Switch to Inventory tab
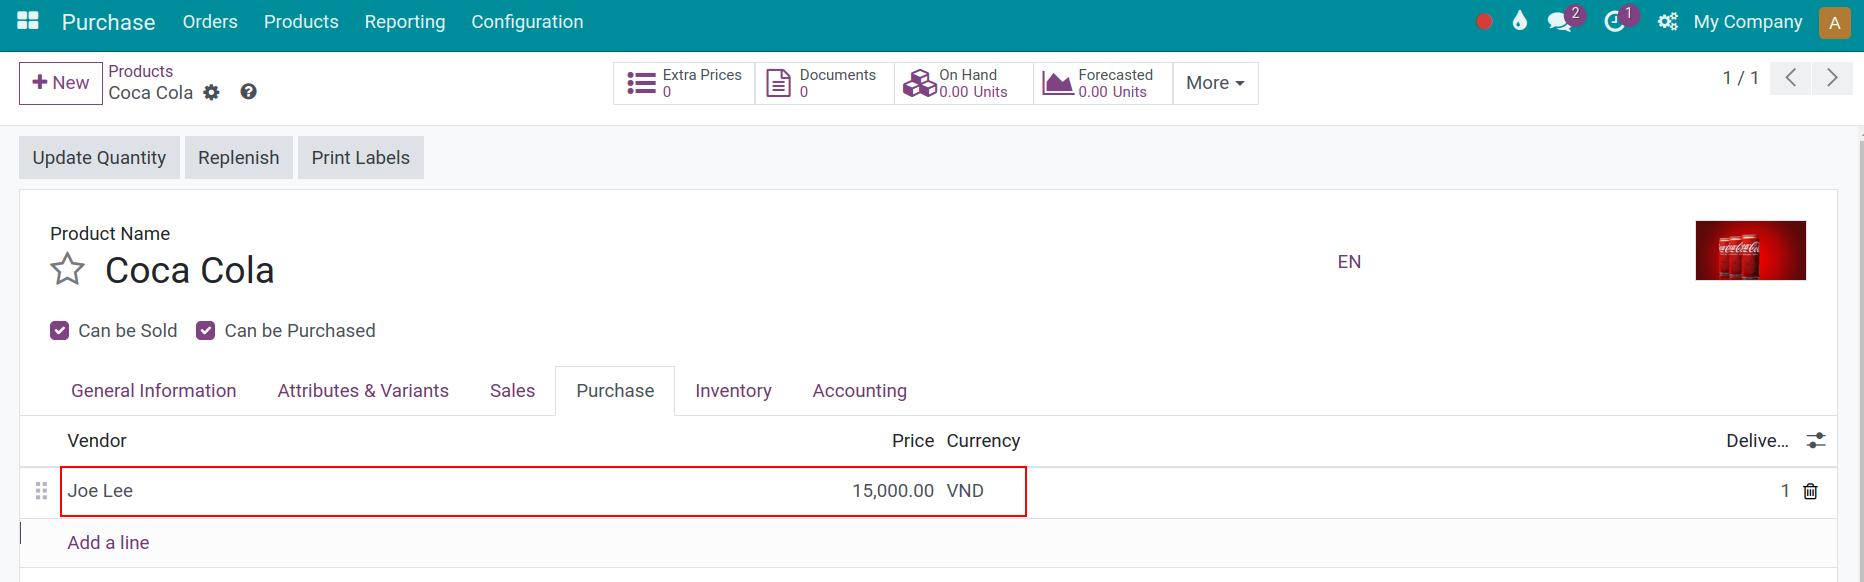The height and width of the screenshot is (582, 1864). point(733,391)
